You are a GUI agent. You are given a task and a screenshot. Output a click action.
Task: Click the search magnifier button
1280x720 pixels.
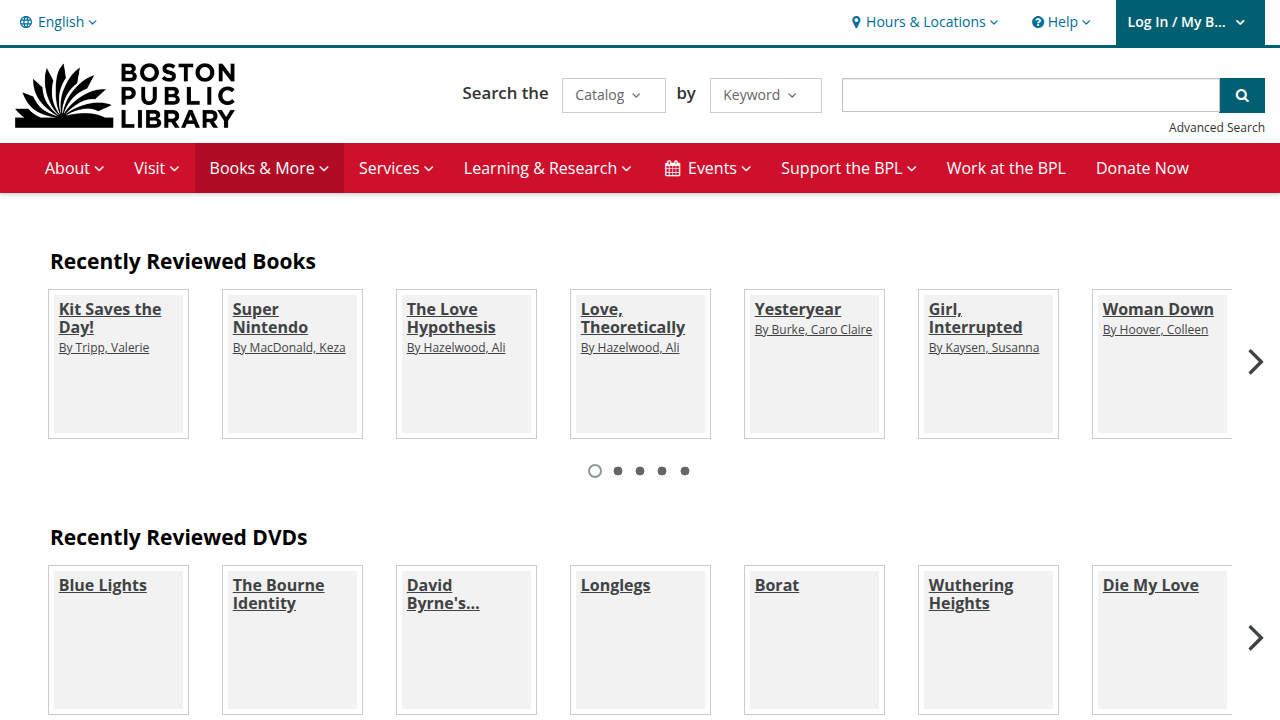tap(1242, 95)
